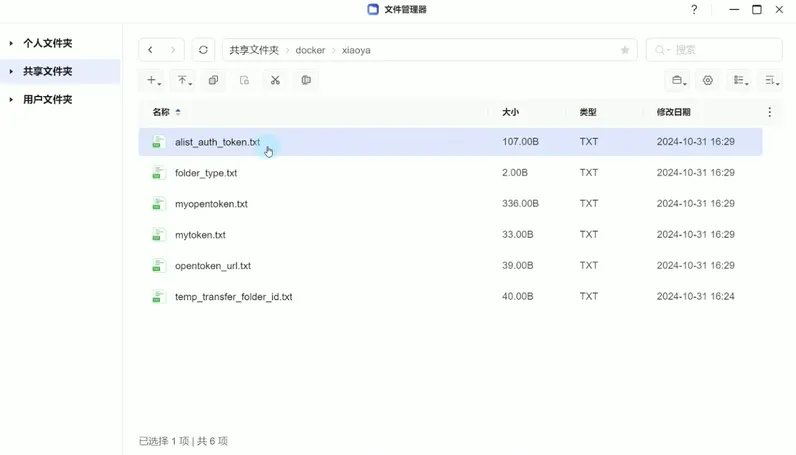This screenshot has width=796, height=455.
Task: Star the current path as favorite
Action: click(x=625, y=50)
